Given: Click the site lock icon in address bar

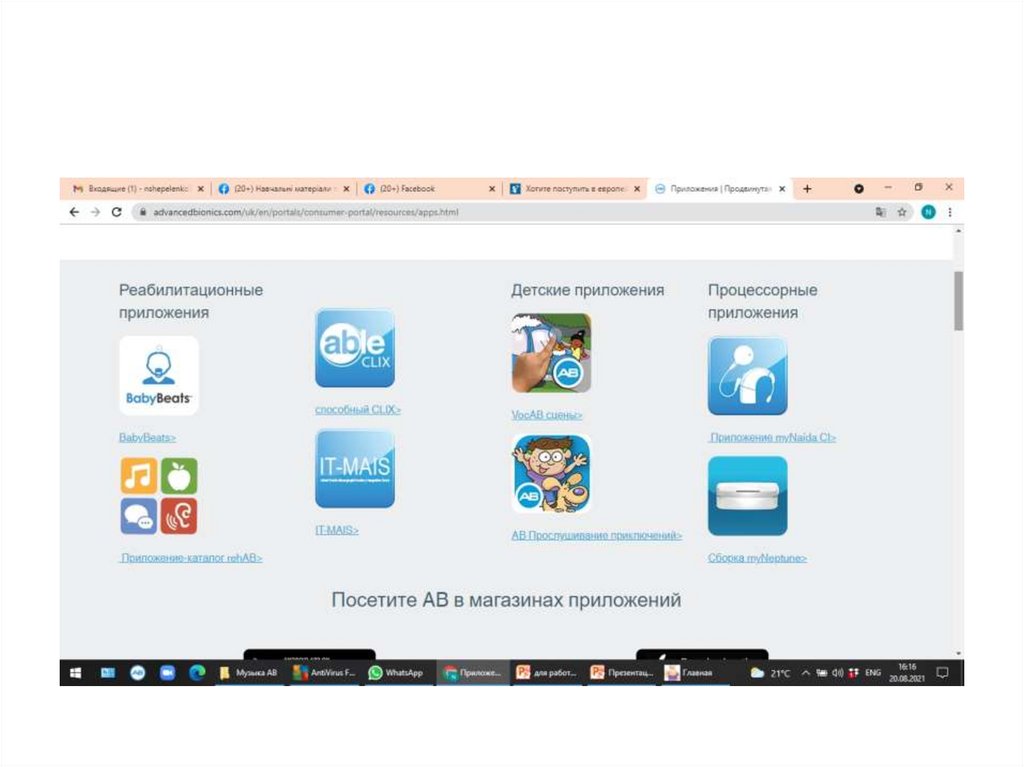Looking at the screenshot, I should click(142, 212).
